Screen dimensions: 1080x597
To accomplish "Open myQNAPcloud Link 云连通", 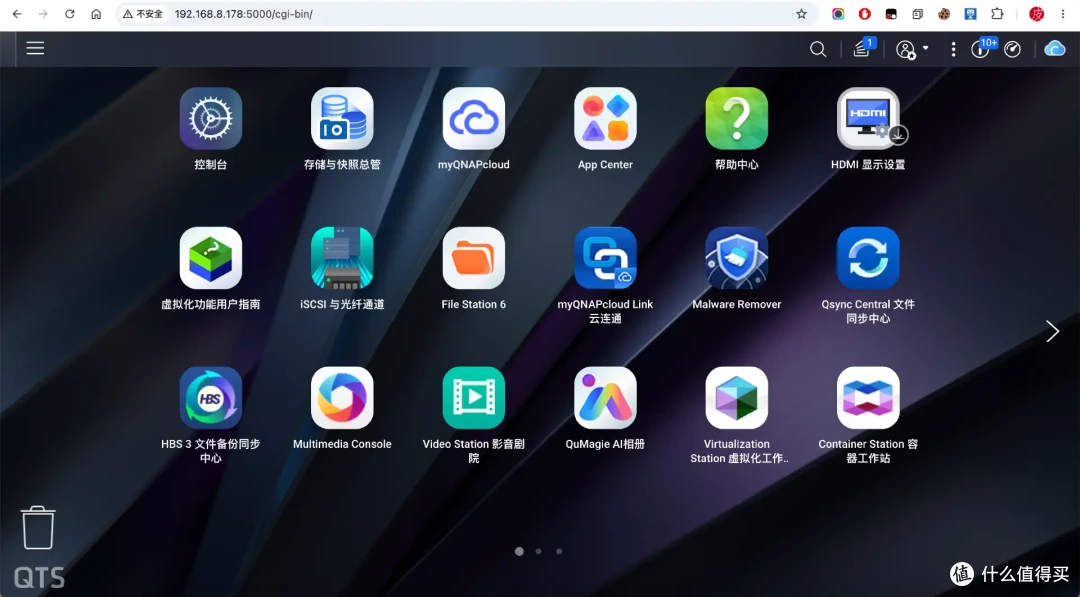I will 605,258.
